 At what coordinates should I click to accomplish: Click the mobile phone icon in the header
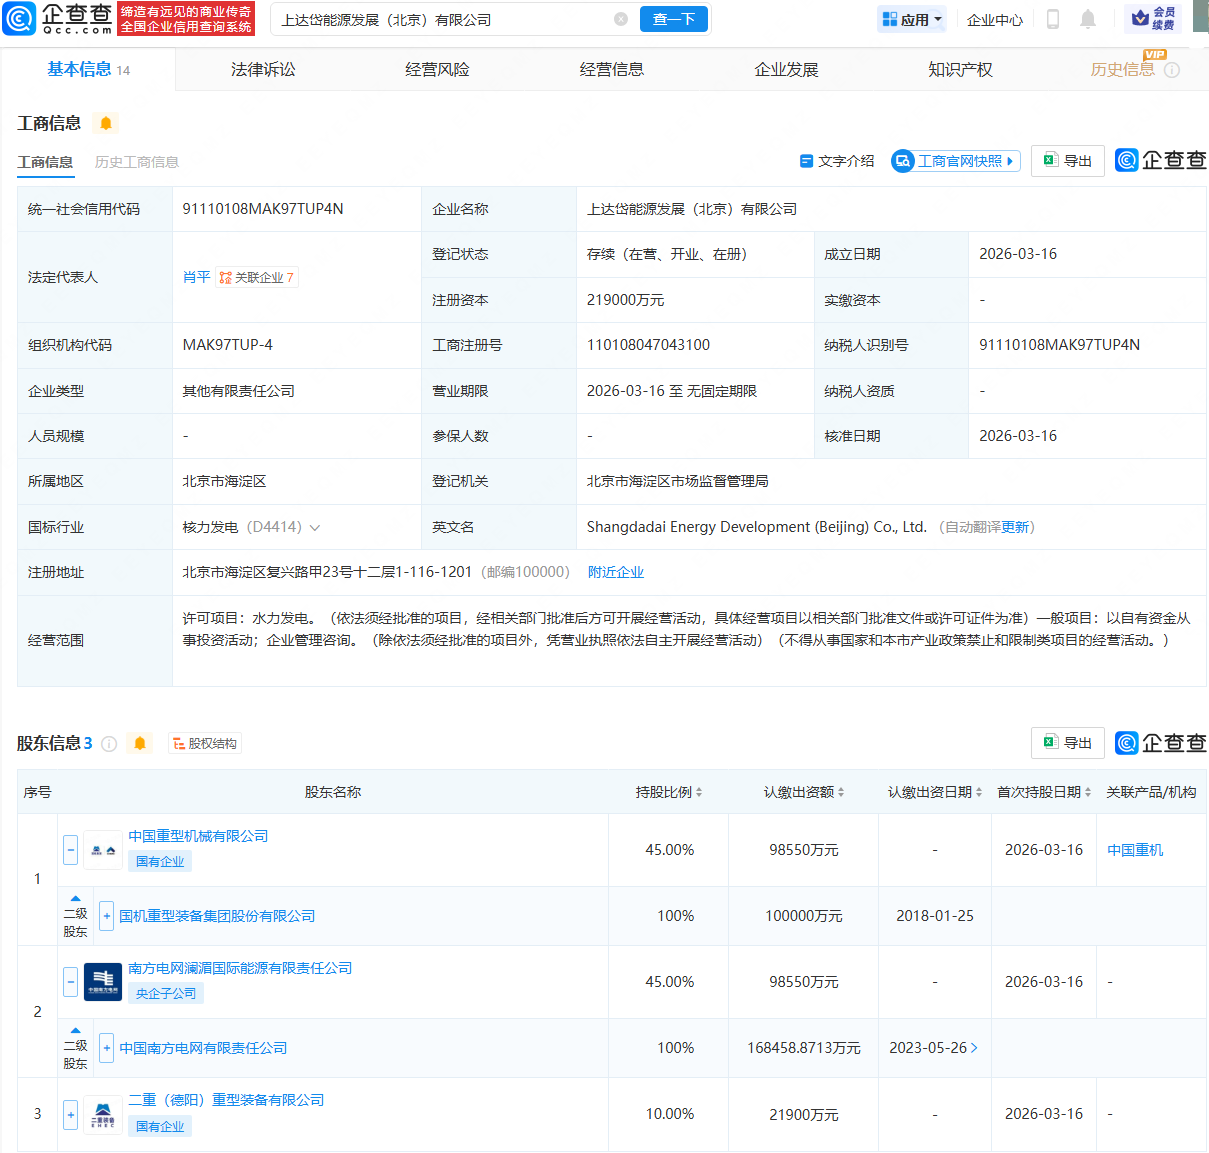click(1052, 19)
